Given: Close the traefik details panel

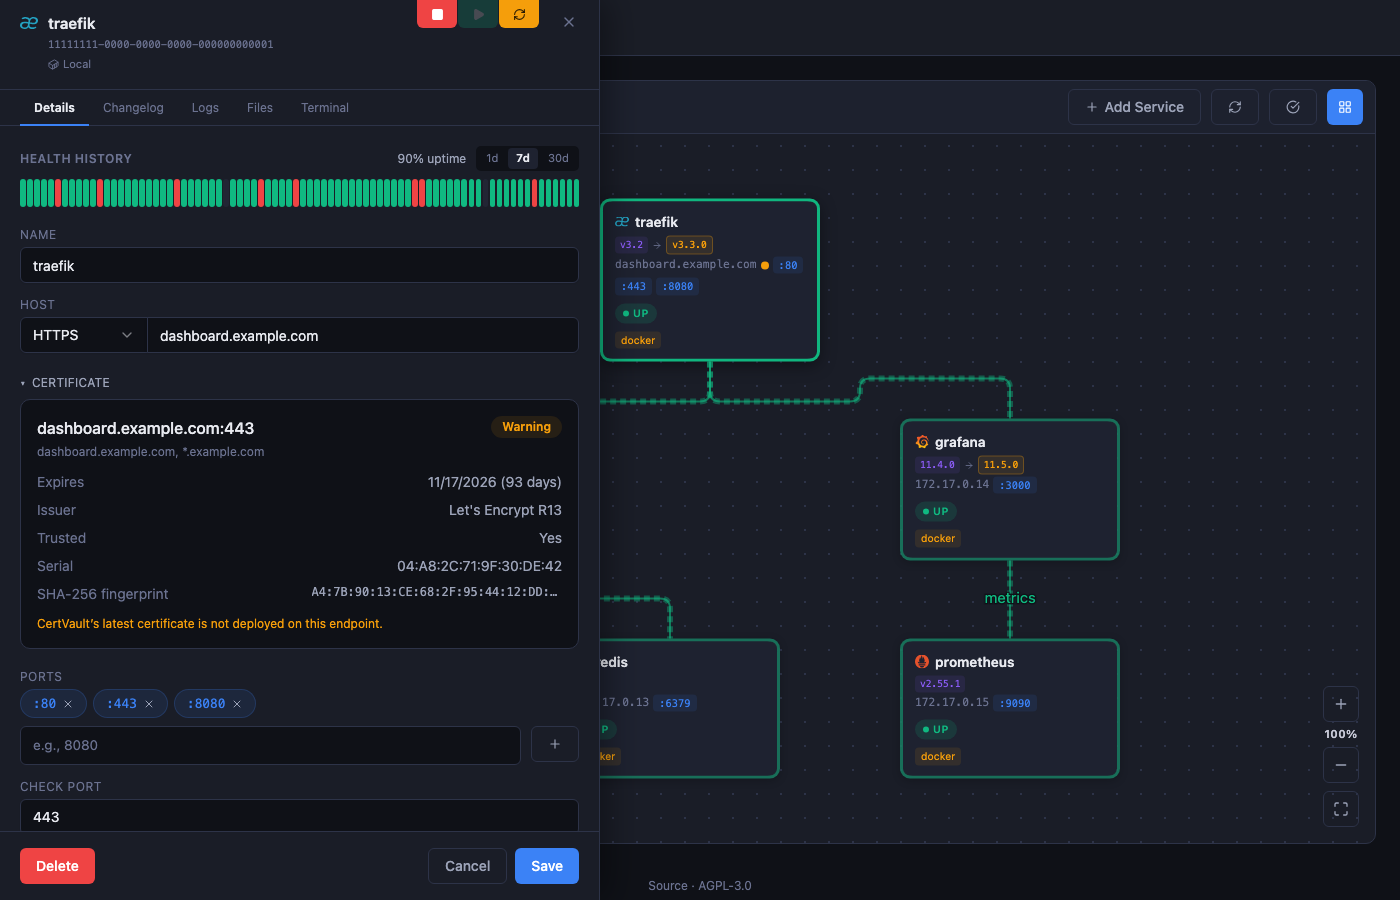Looking at the screenshot, I should click(569, 22).
